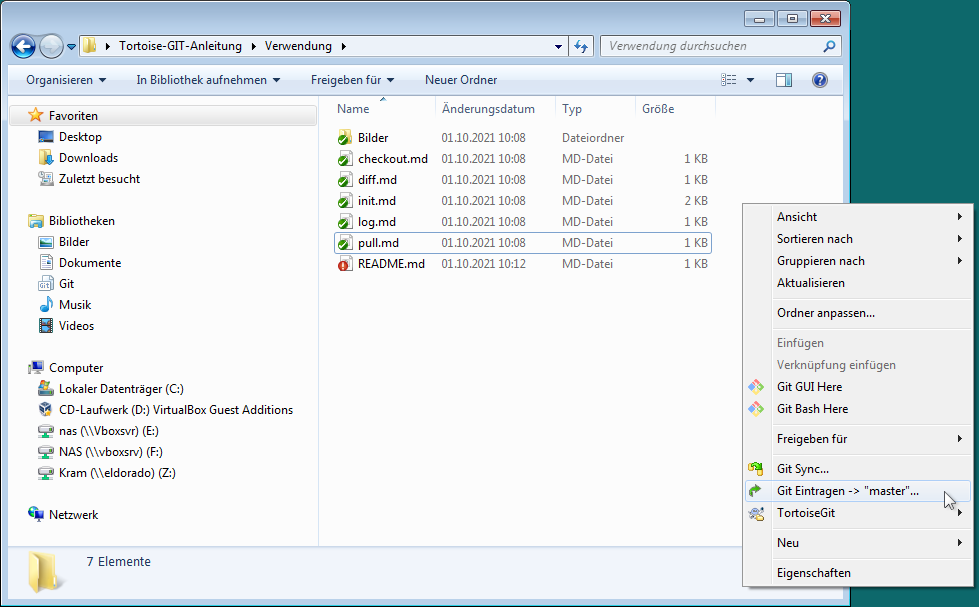This screenshot has height=607, width=979.
Task: Choose 'Git Eintragen -> "master"...' commit entry
Action: click(x=858, y=491)
